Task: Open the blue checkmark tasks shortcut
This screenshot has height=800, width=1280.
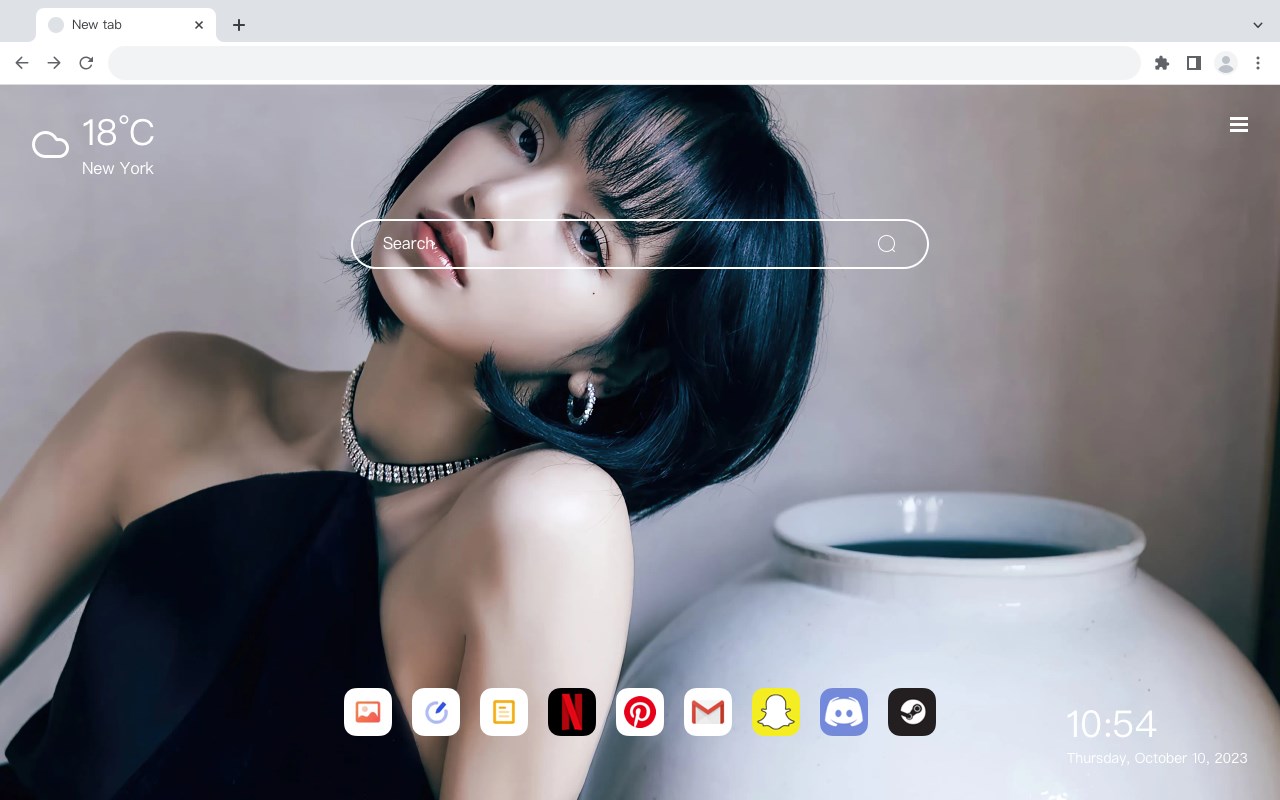Action: 436,712
